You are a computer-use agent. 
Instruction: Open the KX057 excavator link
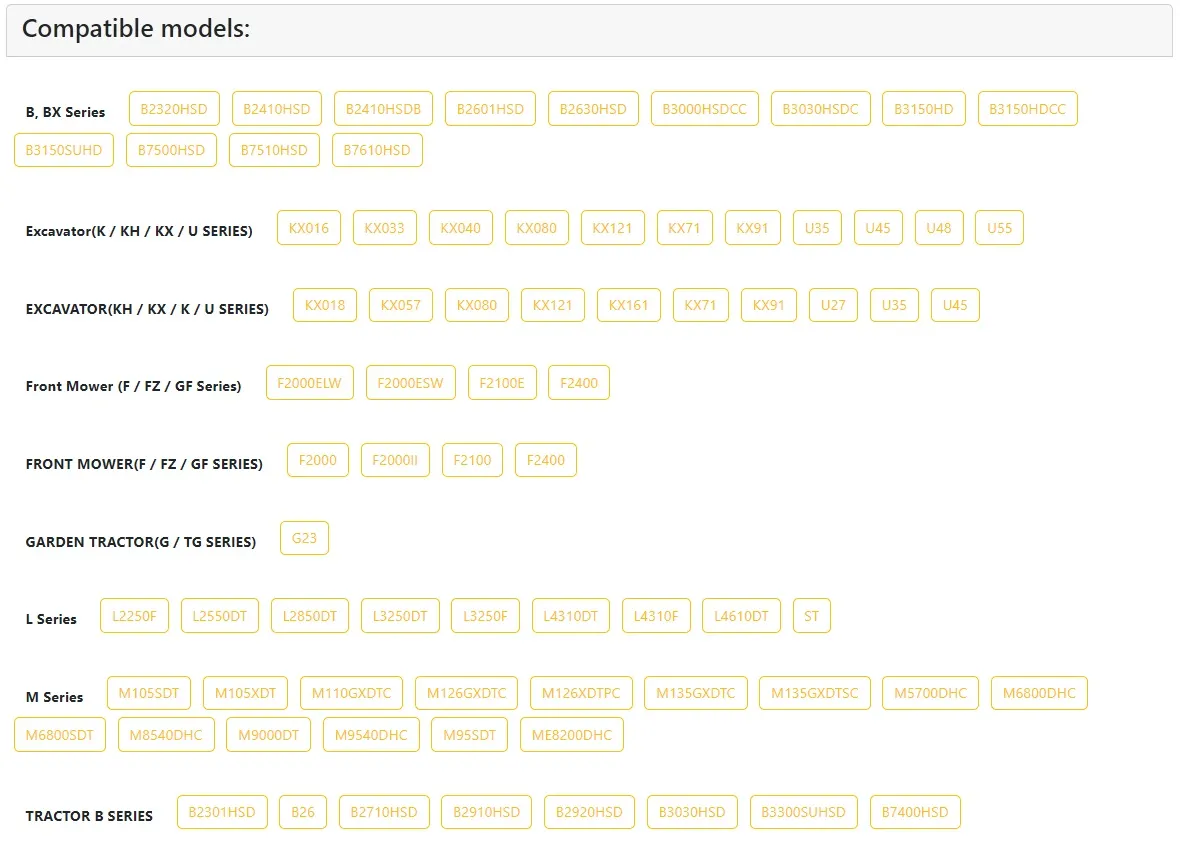click(401, 305)
